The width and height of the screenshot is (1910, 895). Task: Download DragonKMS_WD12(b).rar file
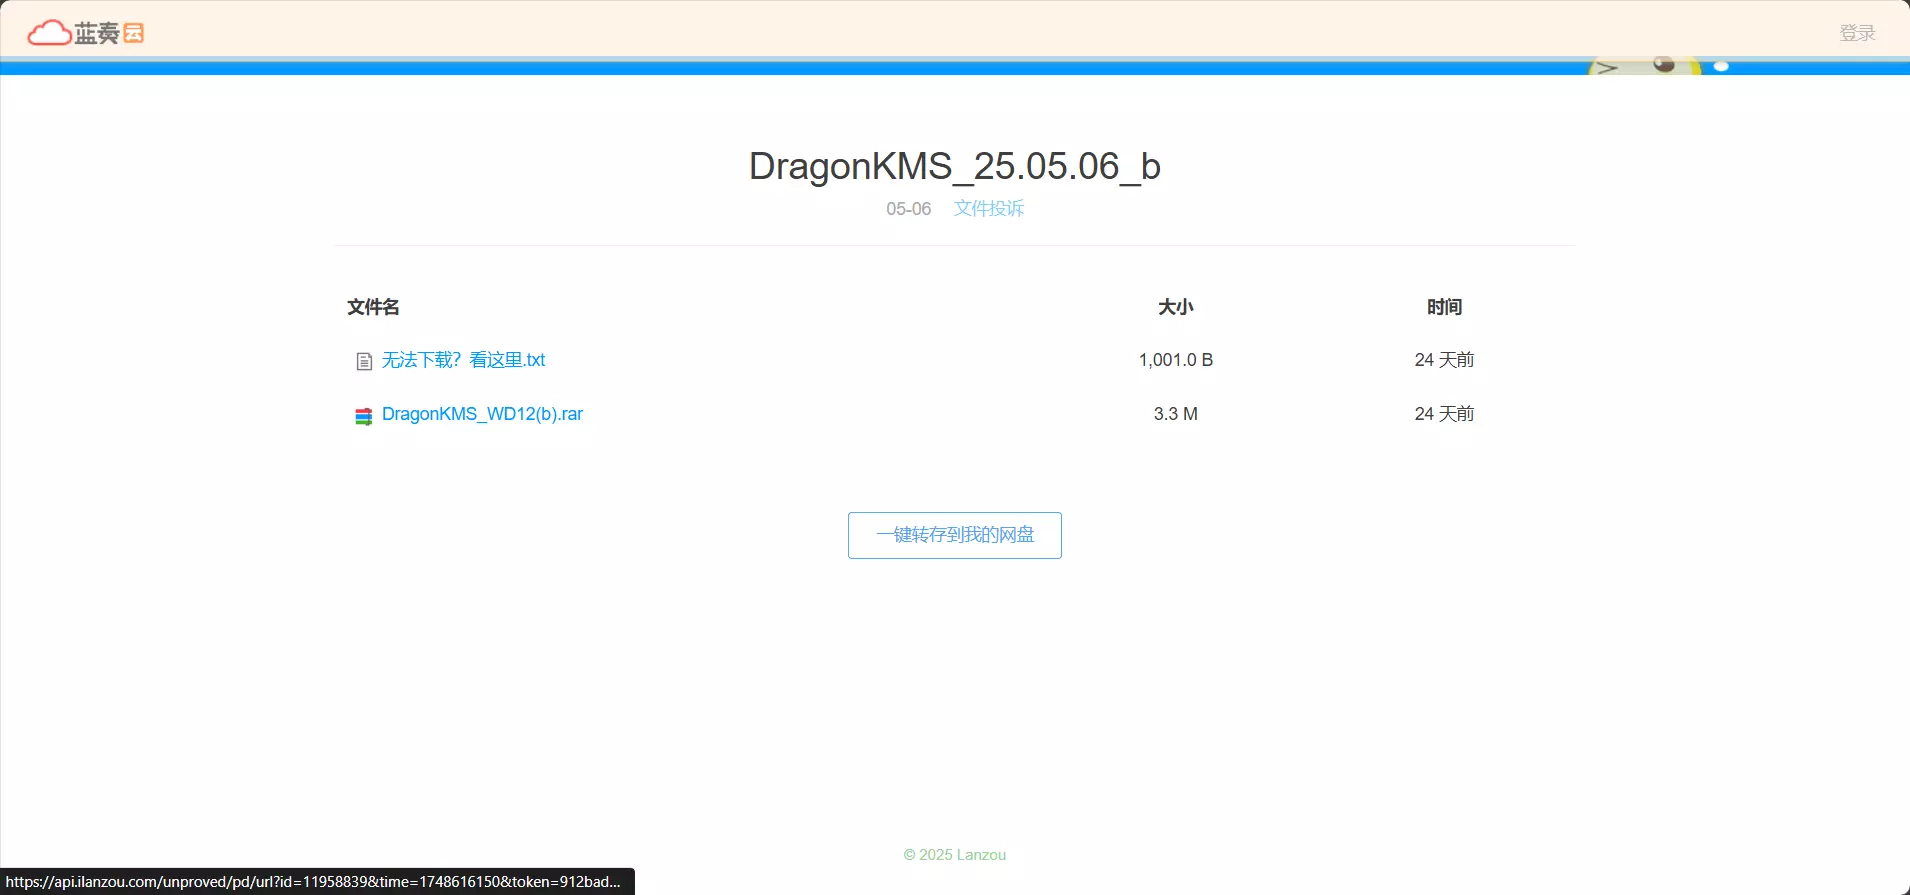pos(482,414)
